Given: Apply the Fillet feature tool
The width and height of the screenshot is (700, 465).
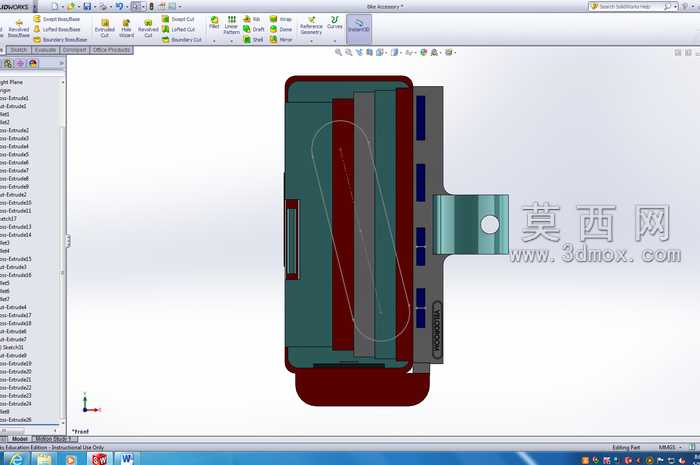Looking at the screenshot, I should point(214,22).
